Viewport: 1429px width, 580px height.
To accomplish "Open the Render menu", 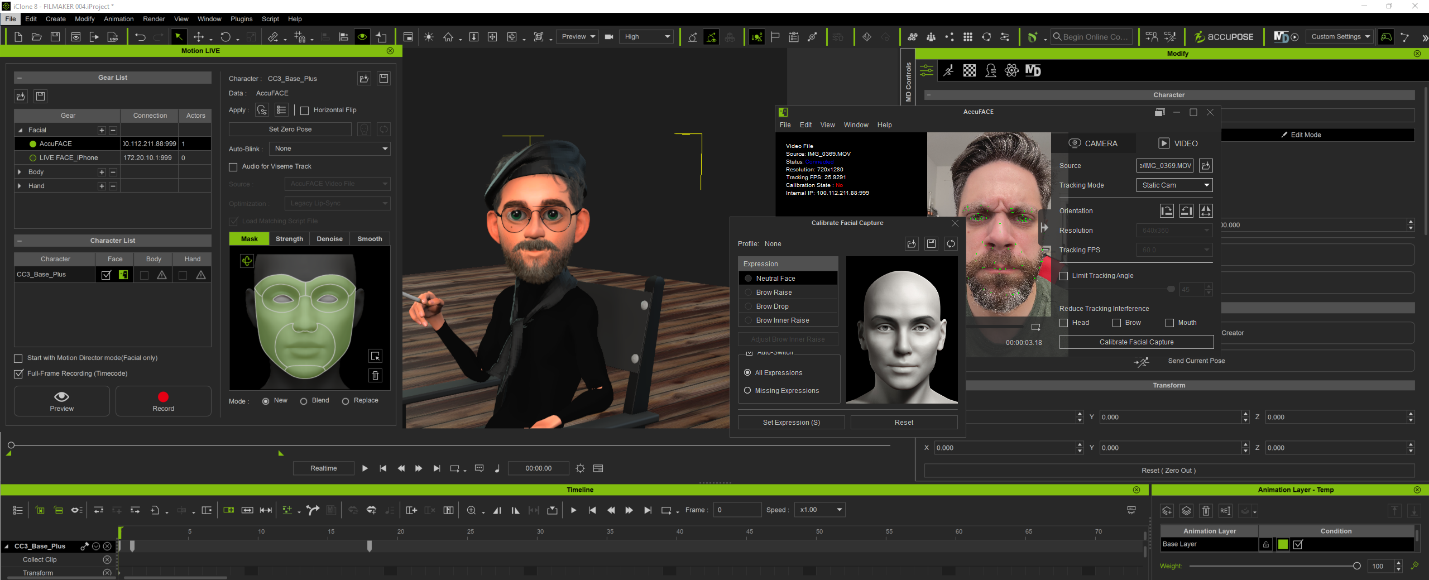I will click(x=154, y=19).
